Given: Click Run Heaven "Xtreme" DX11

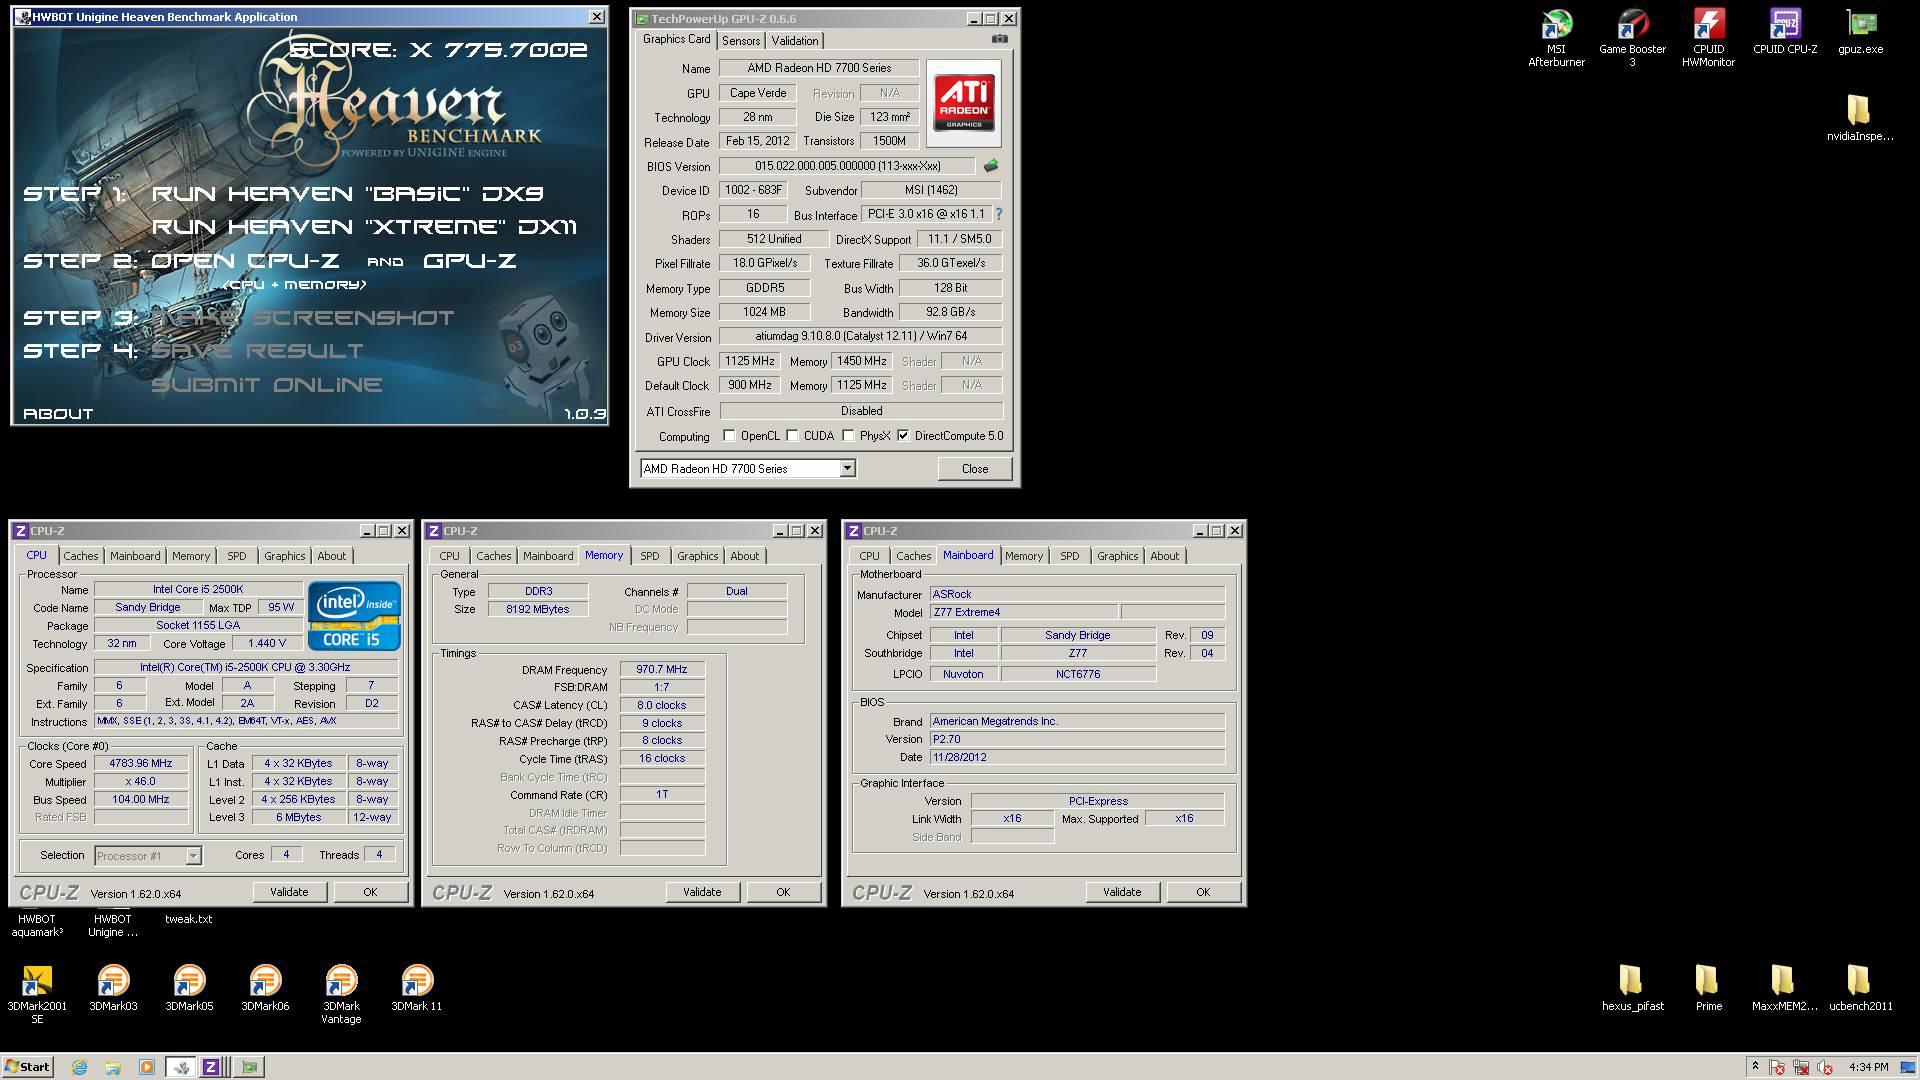Looking at the screenshot, I should [364, 227].
